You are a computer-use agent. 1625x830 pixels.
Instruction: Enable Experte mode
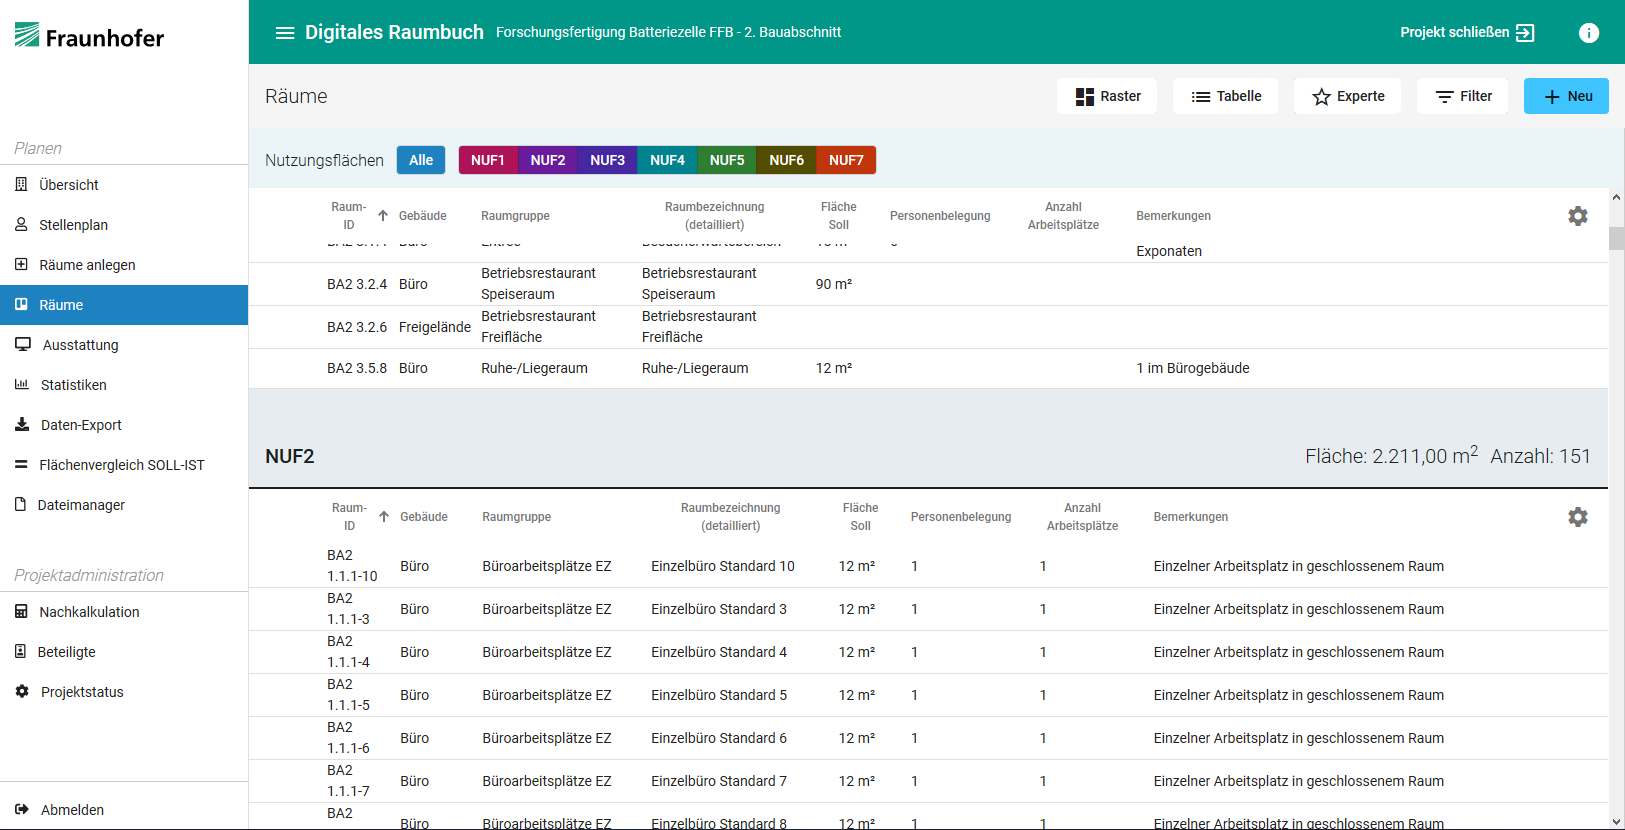click(1347, 96)
